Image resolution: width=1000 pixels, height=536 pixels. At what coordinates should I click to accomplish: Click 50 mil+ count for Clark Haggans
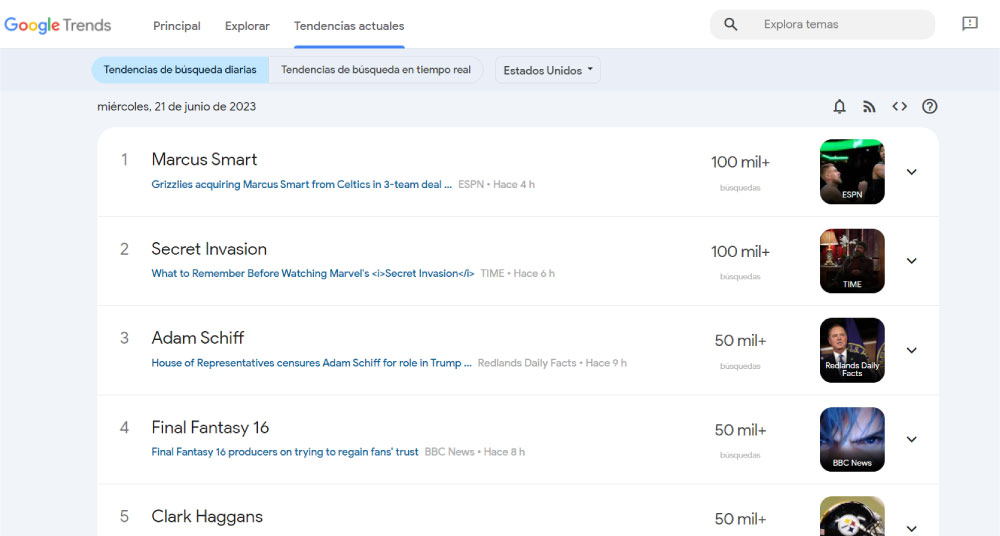coord(740,519)
